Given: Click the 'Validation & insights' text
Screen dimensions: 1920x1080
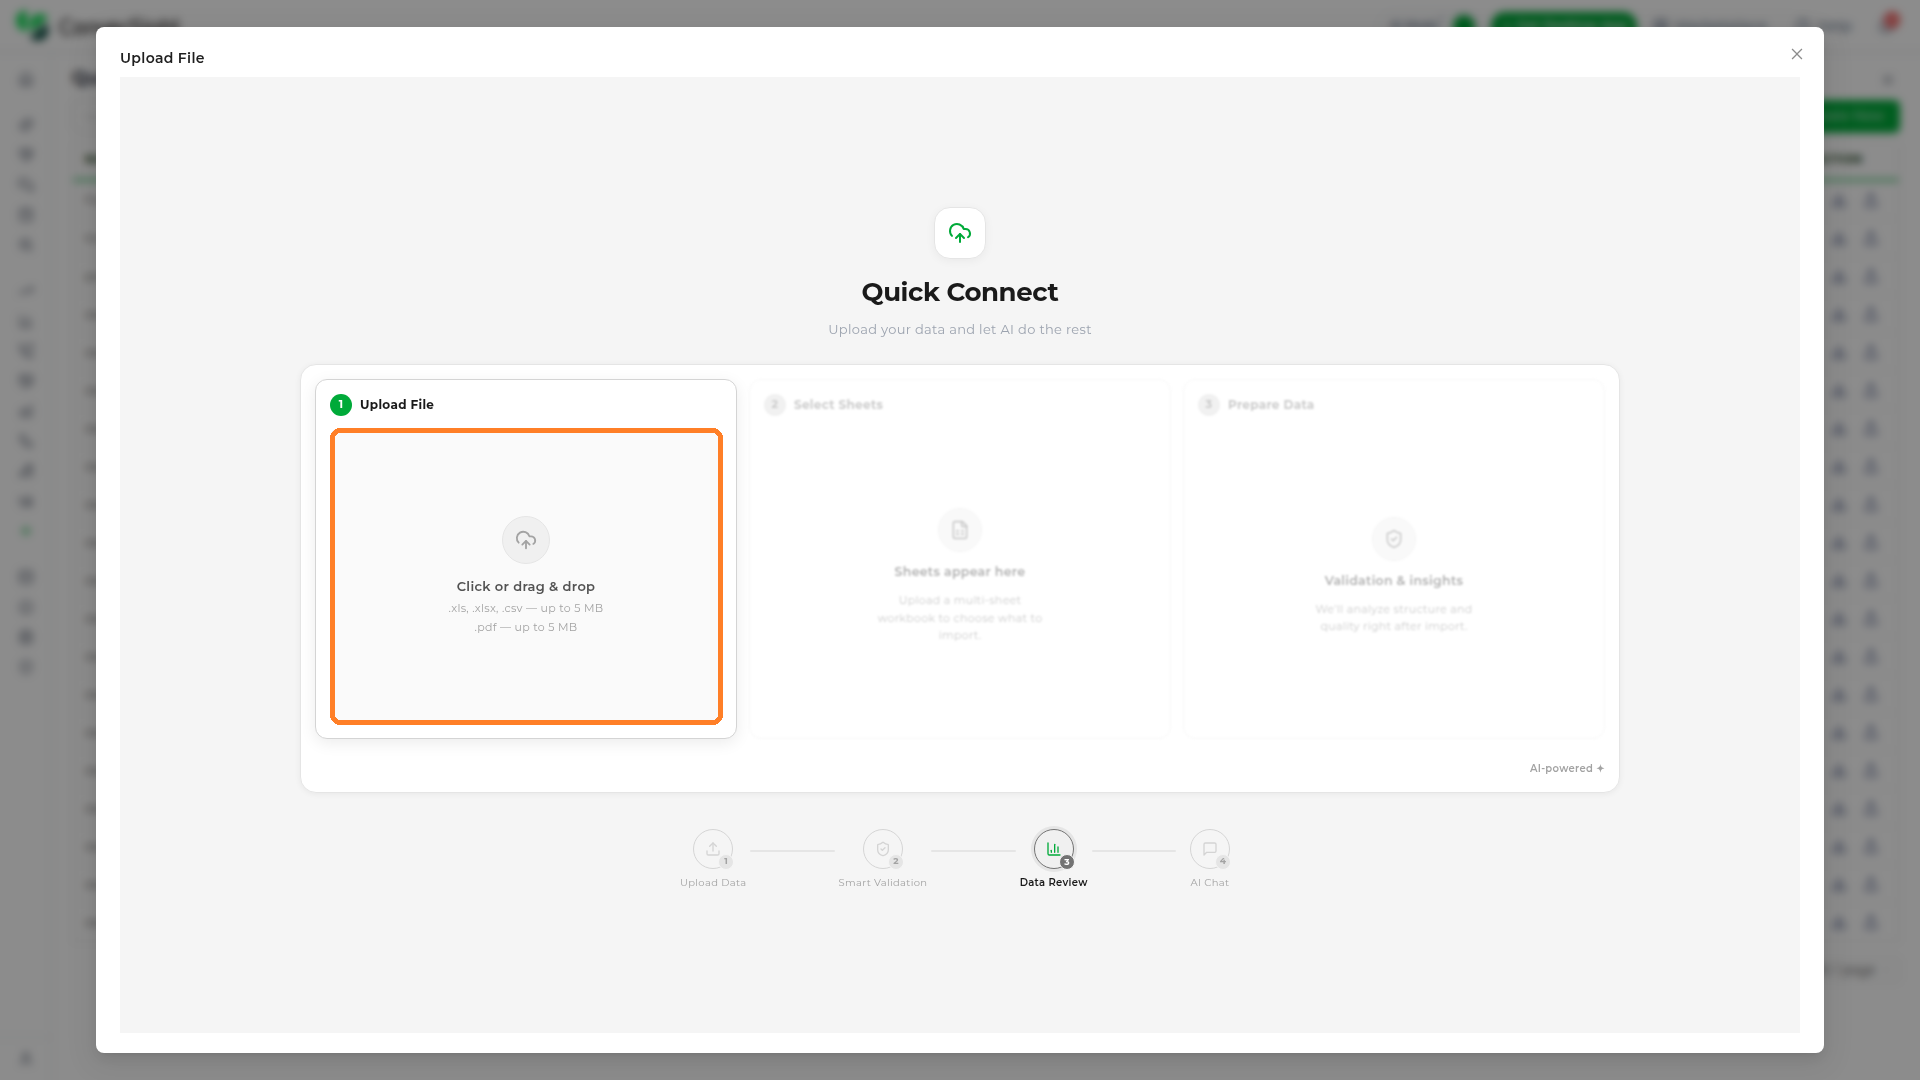Looking at the screenshot, I should [1394, 580].
